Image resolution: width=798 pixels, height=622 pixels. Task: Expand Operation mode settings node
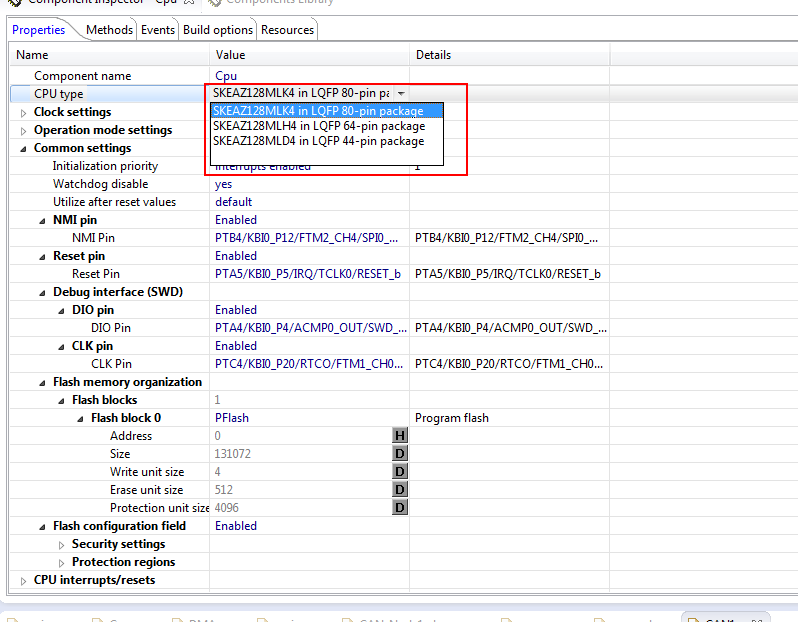23,131
